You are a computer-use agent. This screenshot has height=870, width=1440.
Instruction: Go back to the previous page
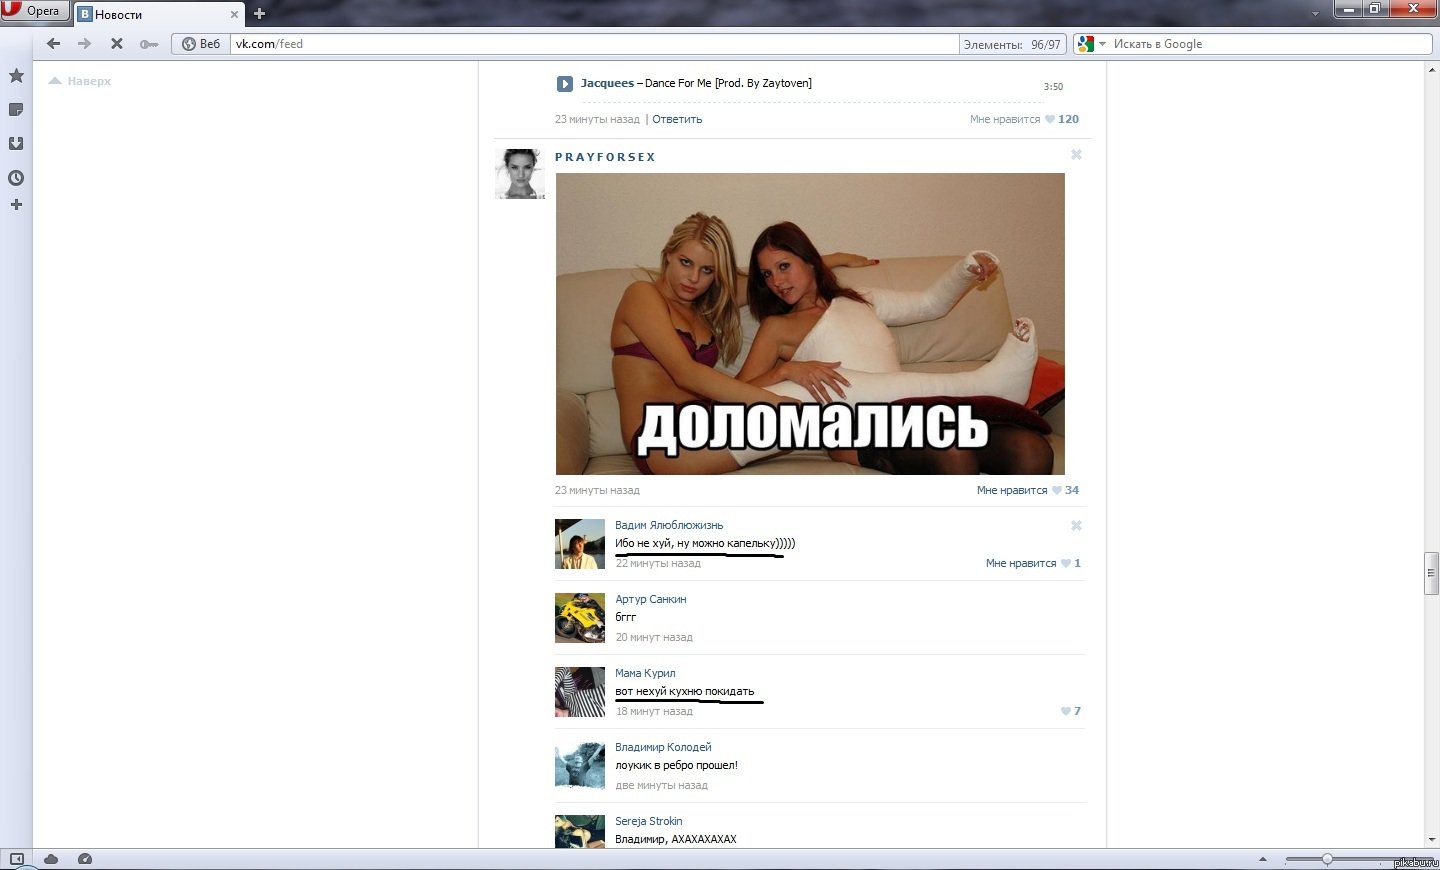point(54,44)
